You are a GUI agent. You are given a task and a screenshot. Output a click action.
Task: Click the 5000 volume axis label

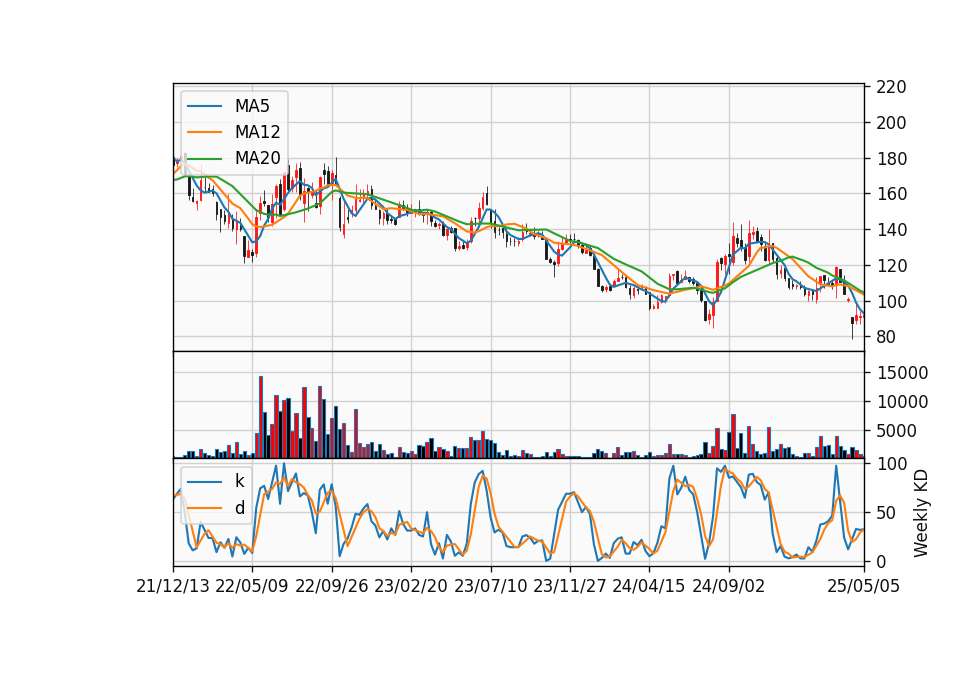(x=896, y=431)
